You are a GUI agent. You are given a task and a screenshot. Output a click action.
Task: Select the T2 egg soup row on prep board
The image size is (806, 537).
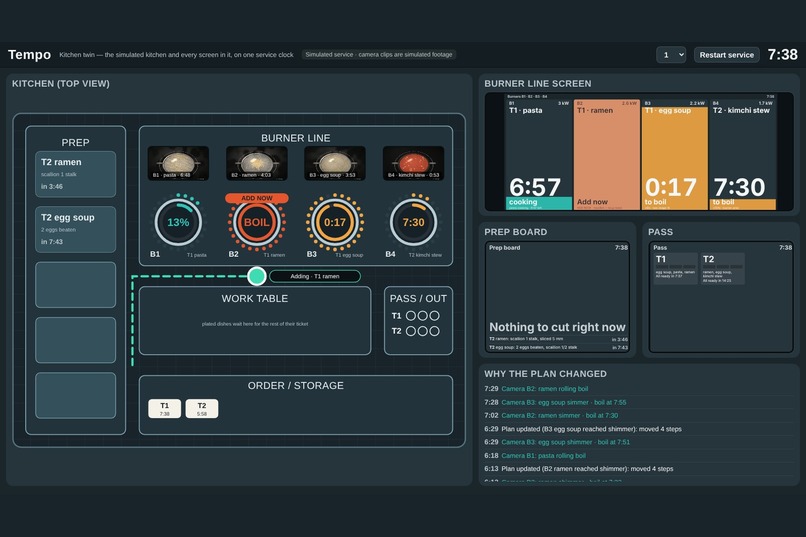(x=558, y=347)
